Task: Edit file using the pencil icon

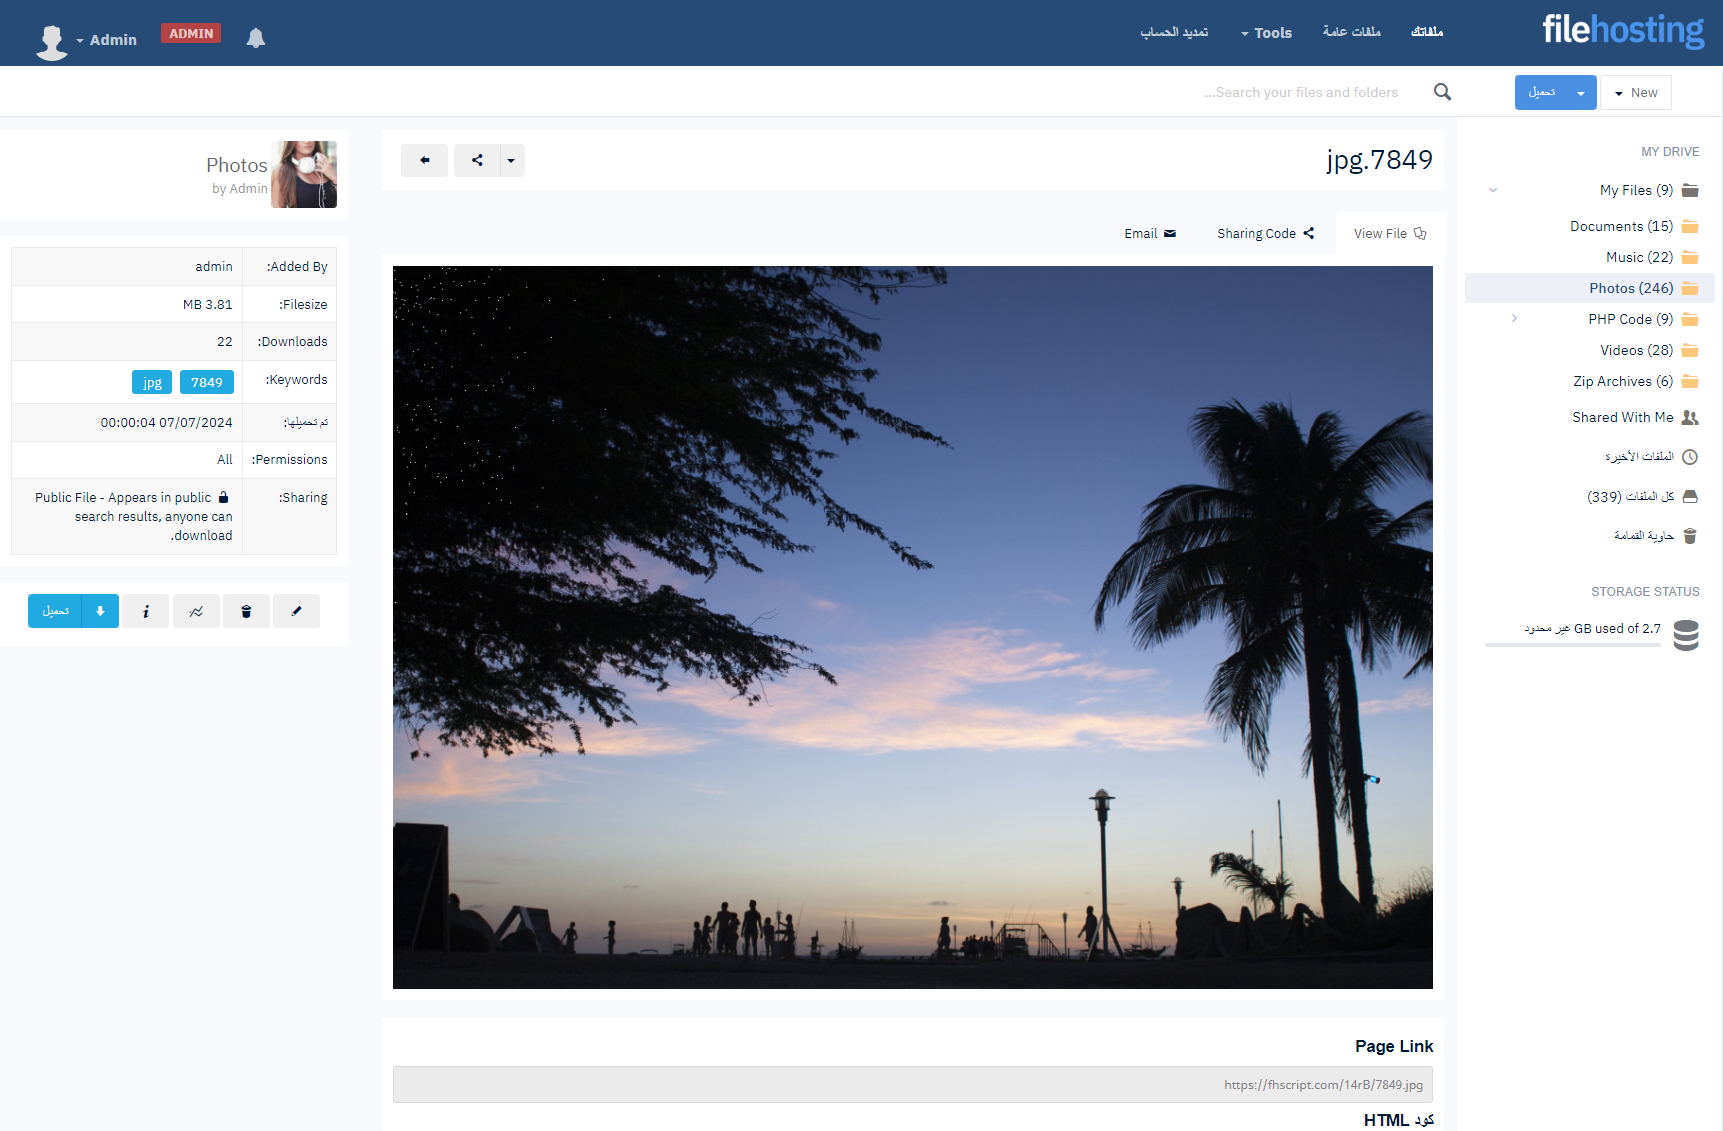Action: click(296, 611)
